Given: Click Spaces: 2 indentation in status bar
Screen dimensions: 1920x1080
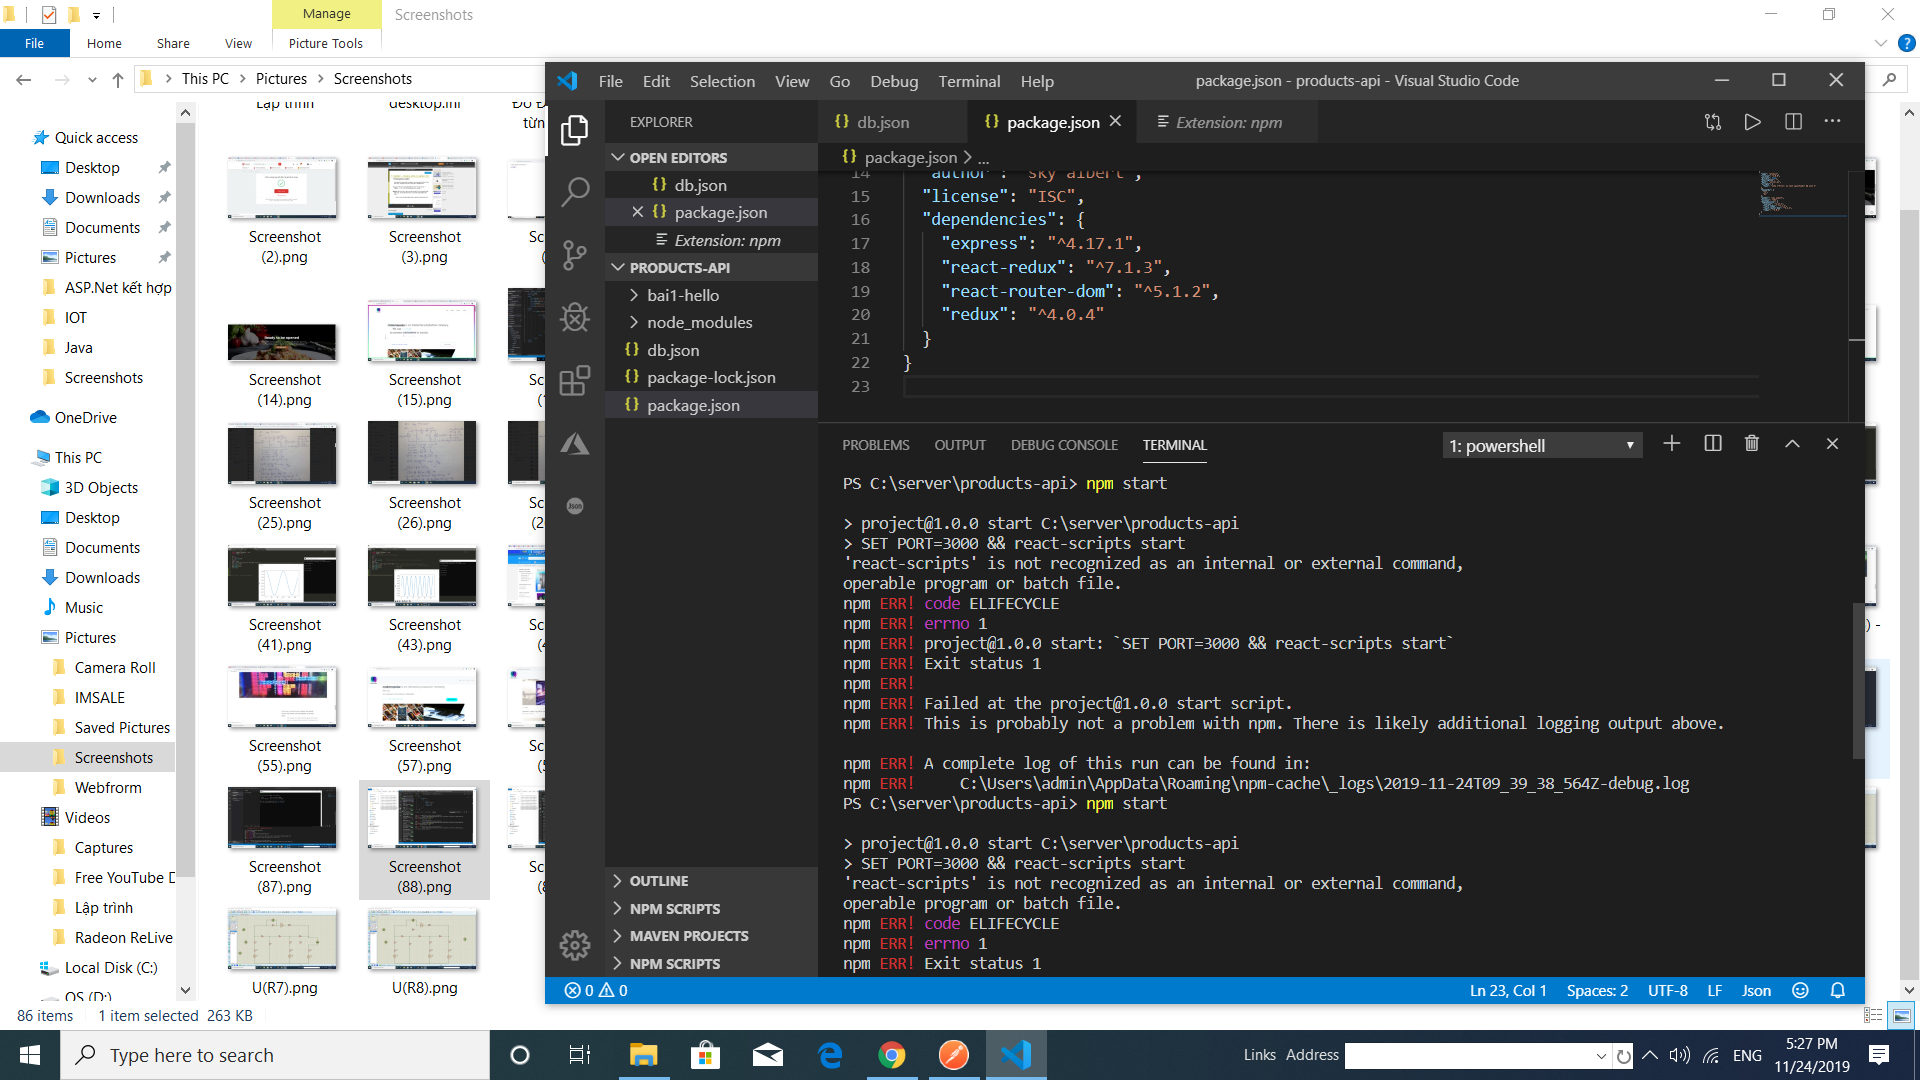Looking at the screenshot, I should 1597,991.
